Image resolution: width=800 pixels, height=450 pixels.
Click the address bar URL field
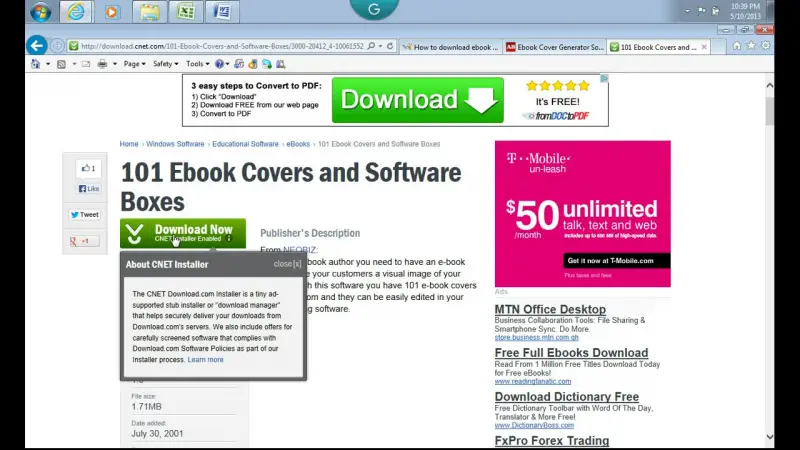point(222,46)
